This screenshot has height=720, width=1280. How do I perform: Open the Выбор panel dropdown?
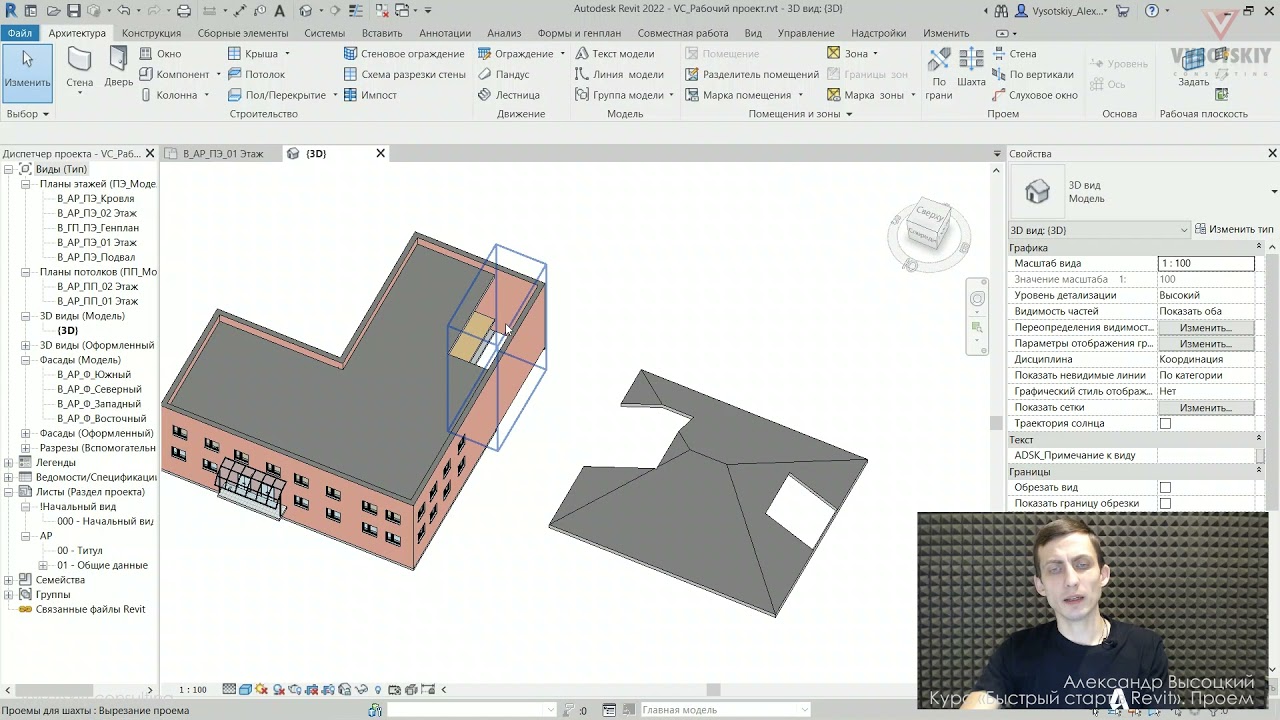pos(27,114)
